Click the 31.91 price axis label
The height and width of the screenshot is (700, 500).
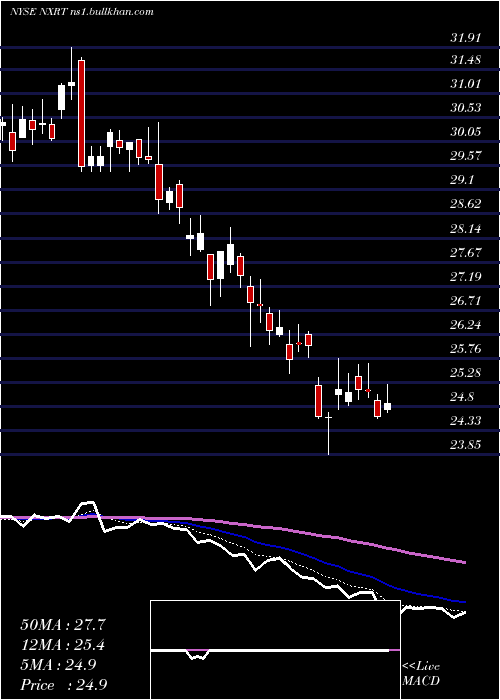point(465,38)
